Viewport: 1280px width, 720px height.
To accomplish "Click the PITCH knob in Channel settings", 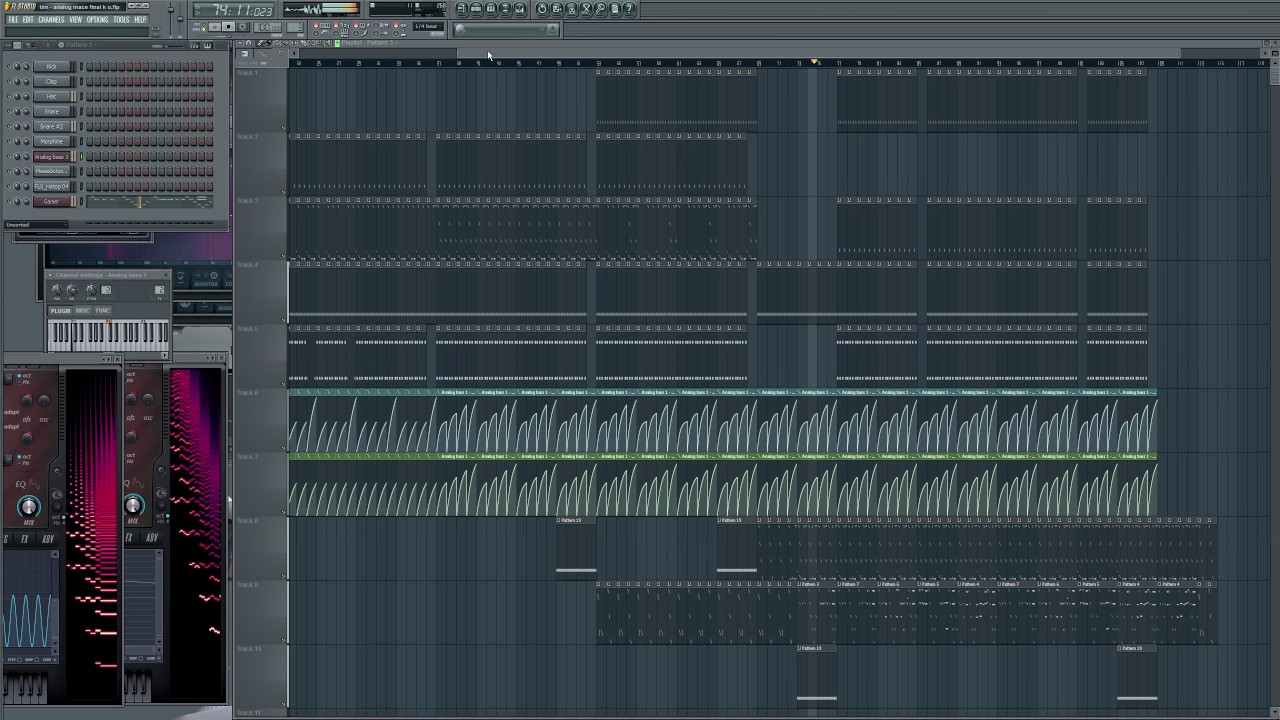I will [92, 290].
